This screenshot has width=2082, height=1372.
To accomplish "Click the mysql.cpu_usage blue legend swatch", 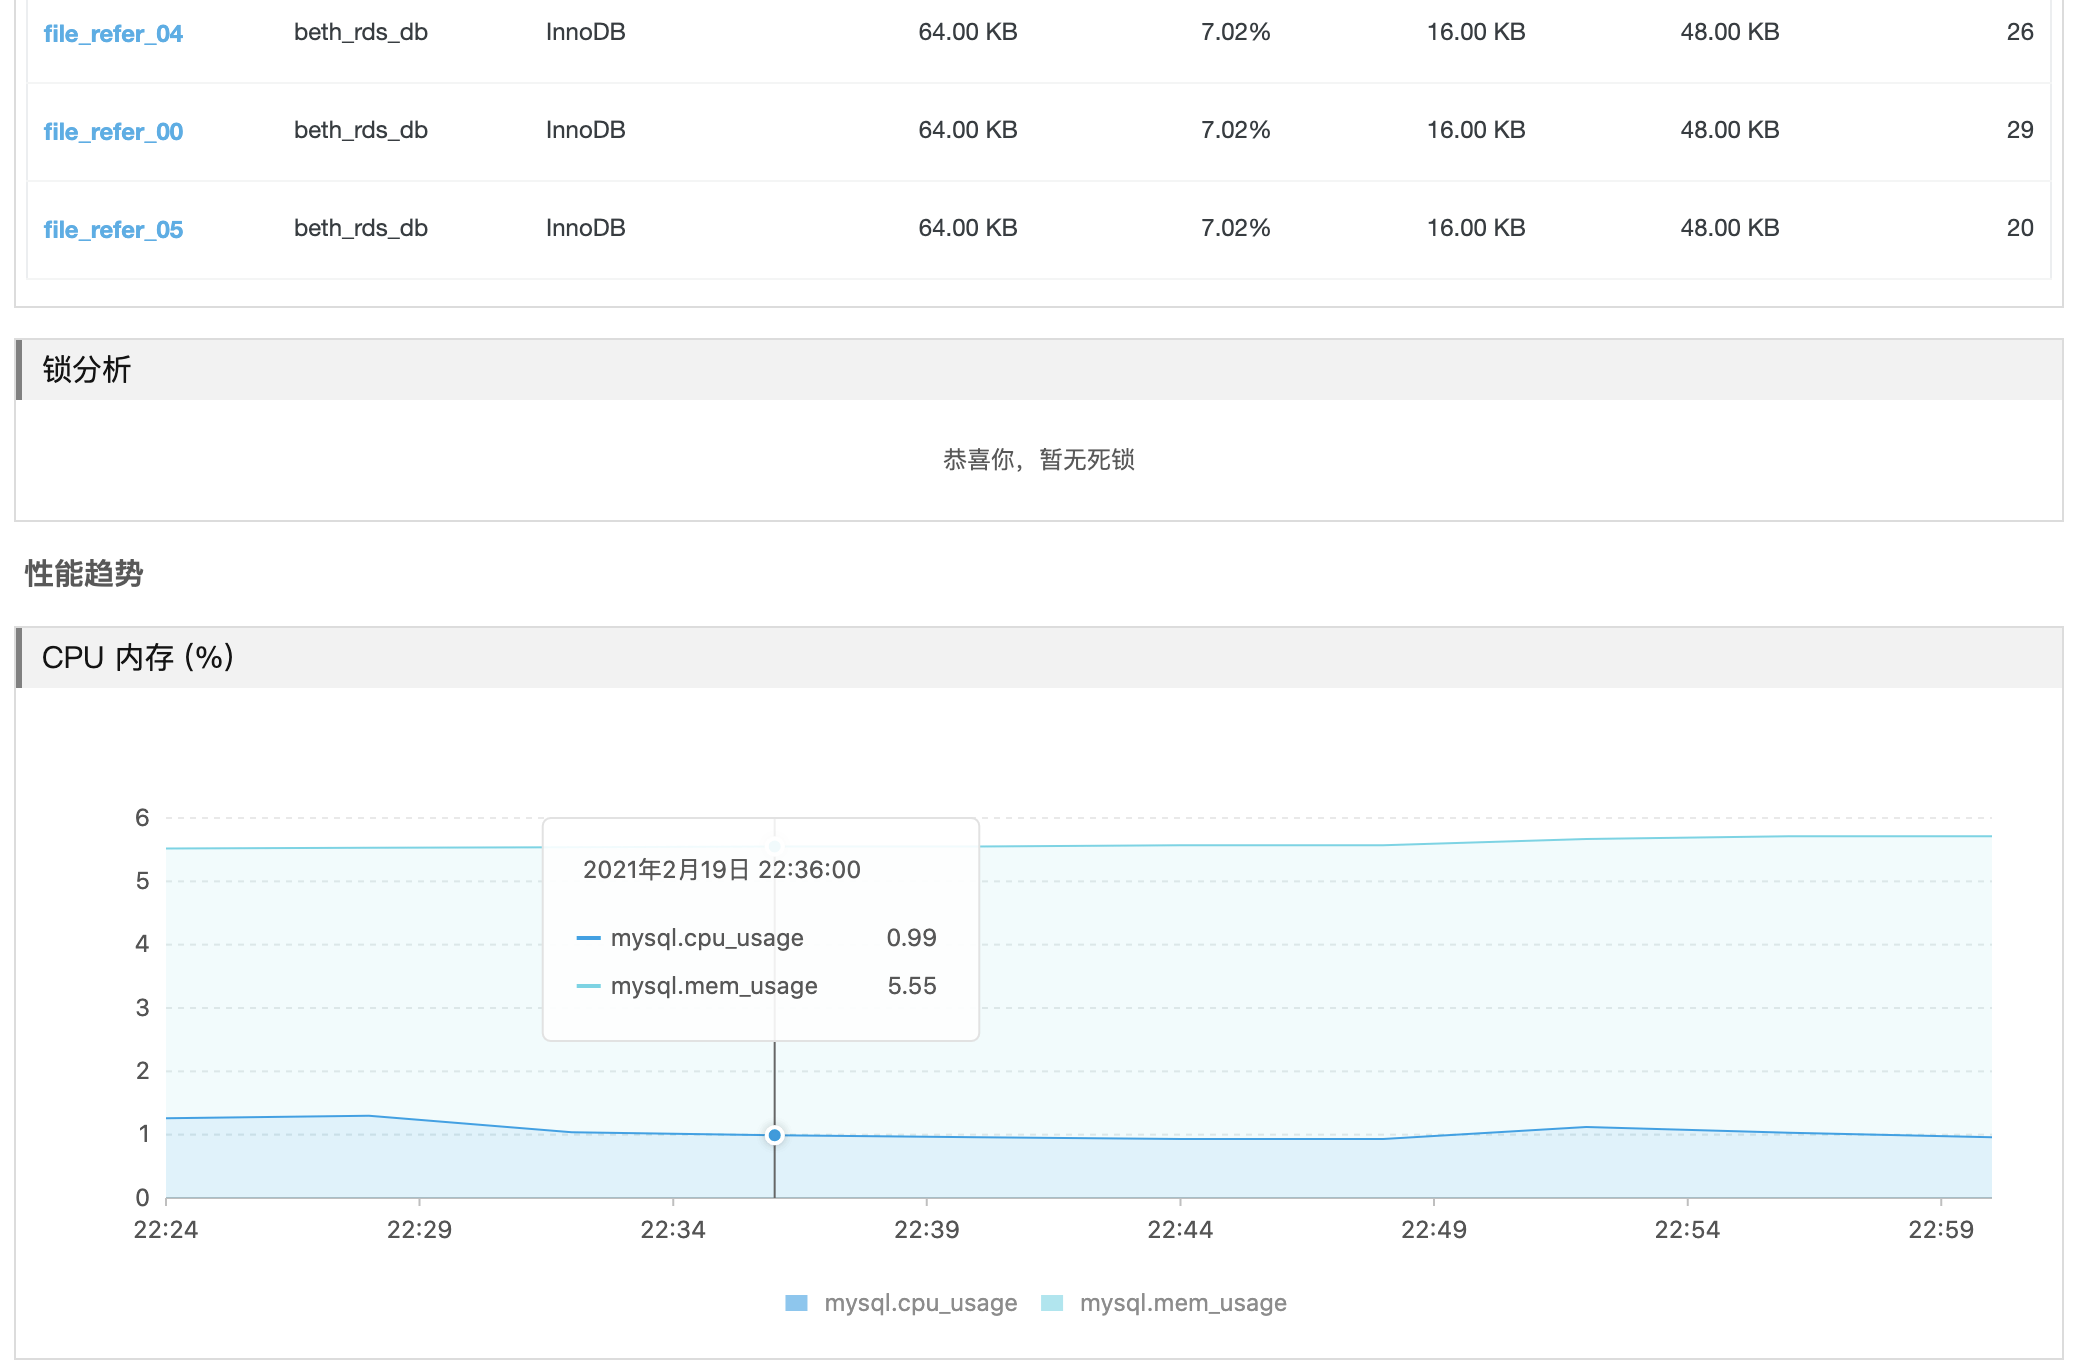I will (796, 1303).
